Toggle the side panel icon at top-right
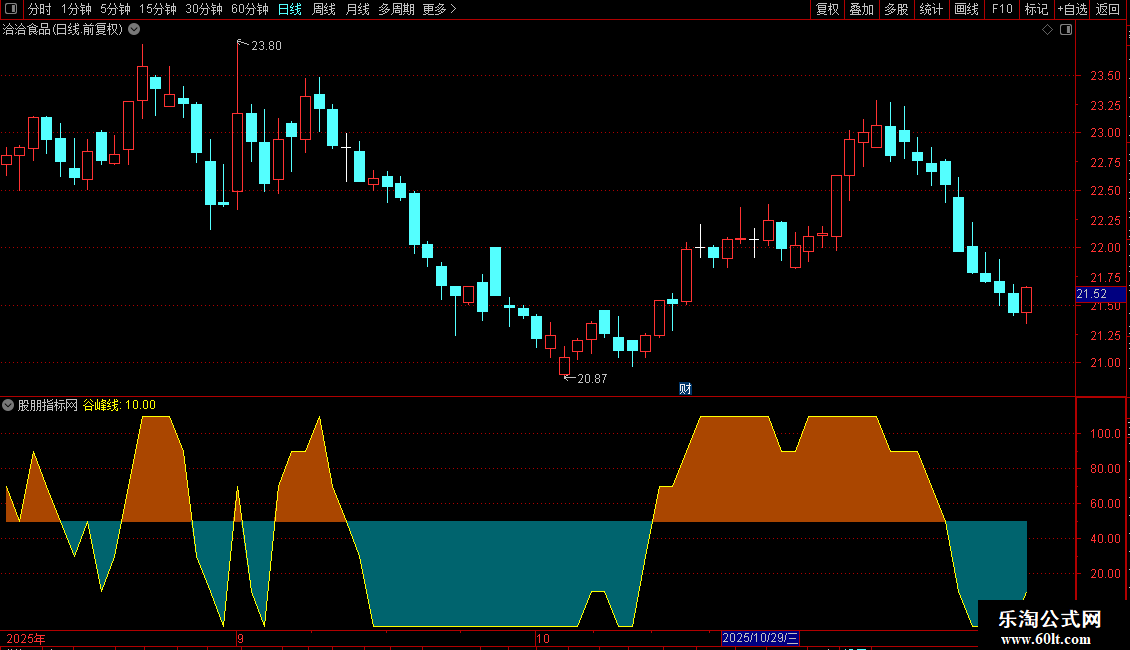Image resolution: width=1130 pixels, height=650 pixels. tap(1066, 30)
